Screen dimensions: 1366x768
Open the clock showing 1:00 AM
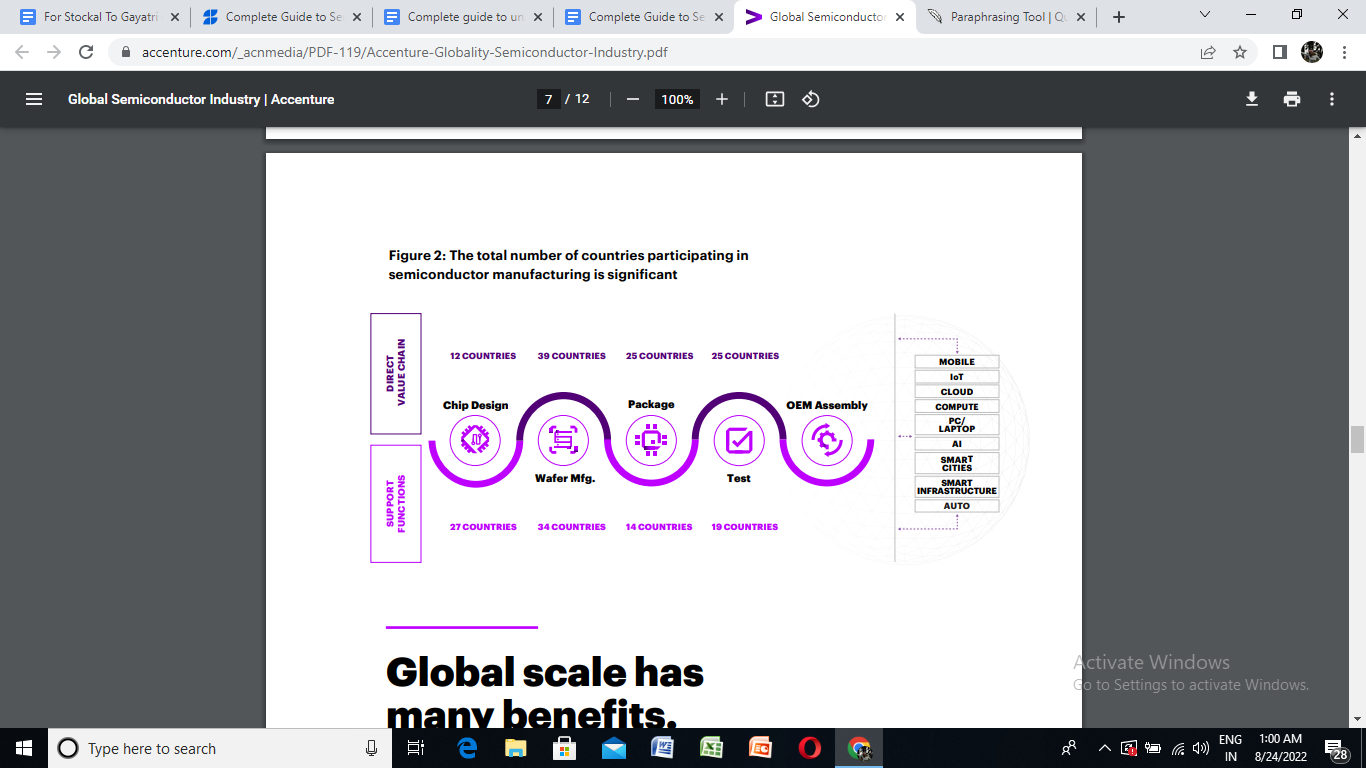1280,748
